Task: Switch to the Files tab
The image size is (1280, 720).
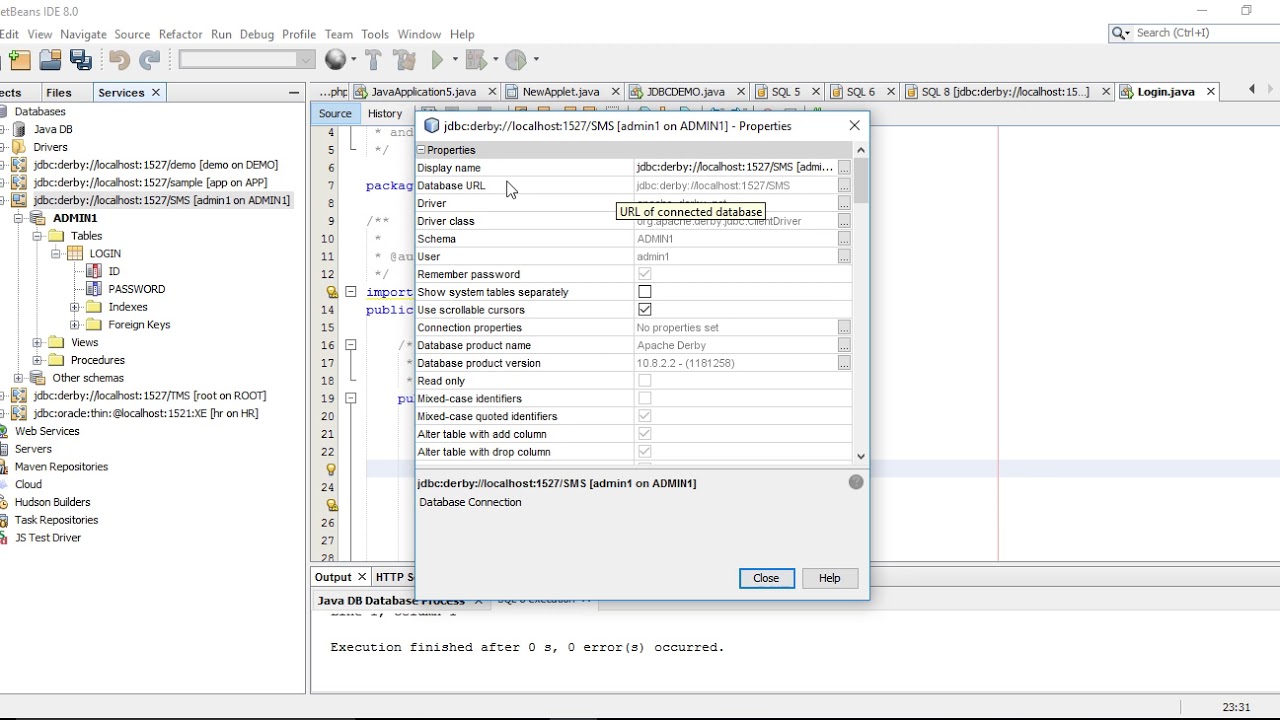Action: (59, 92)
